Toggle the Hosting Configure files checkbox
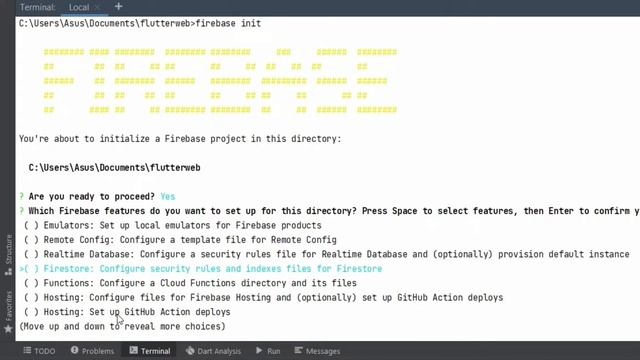The width and height of the screenshot is (640, 360). coord(31,298)
